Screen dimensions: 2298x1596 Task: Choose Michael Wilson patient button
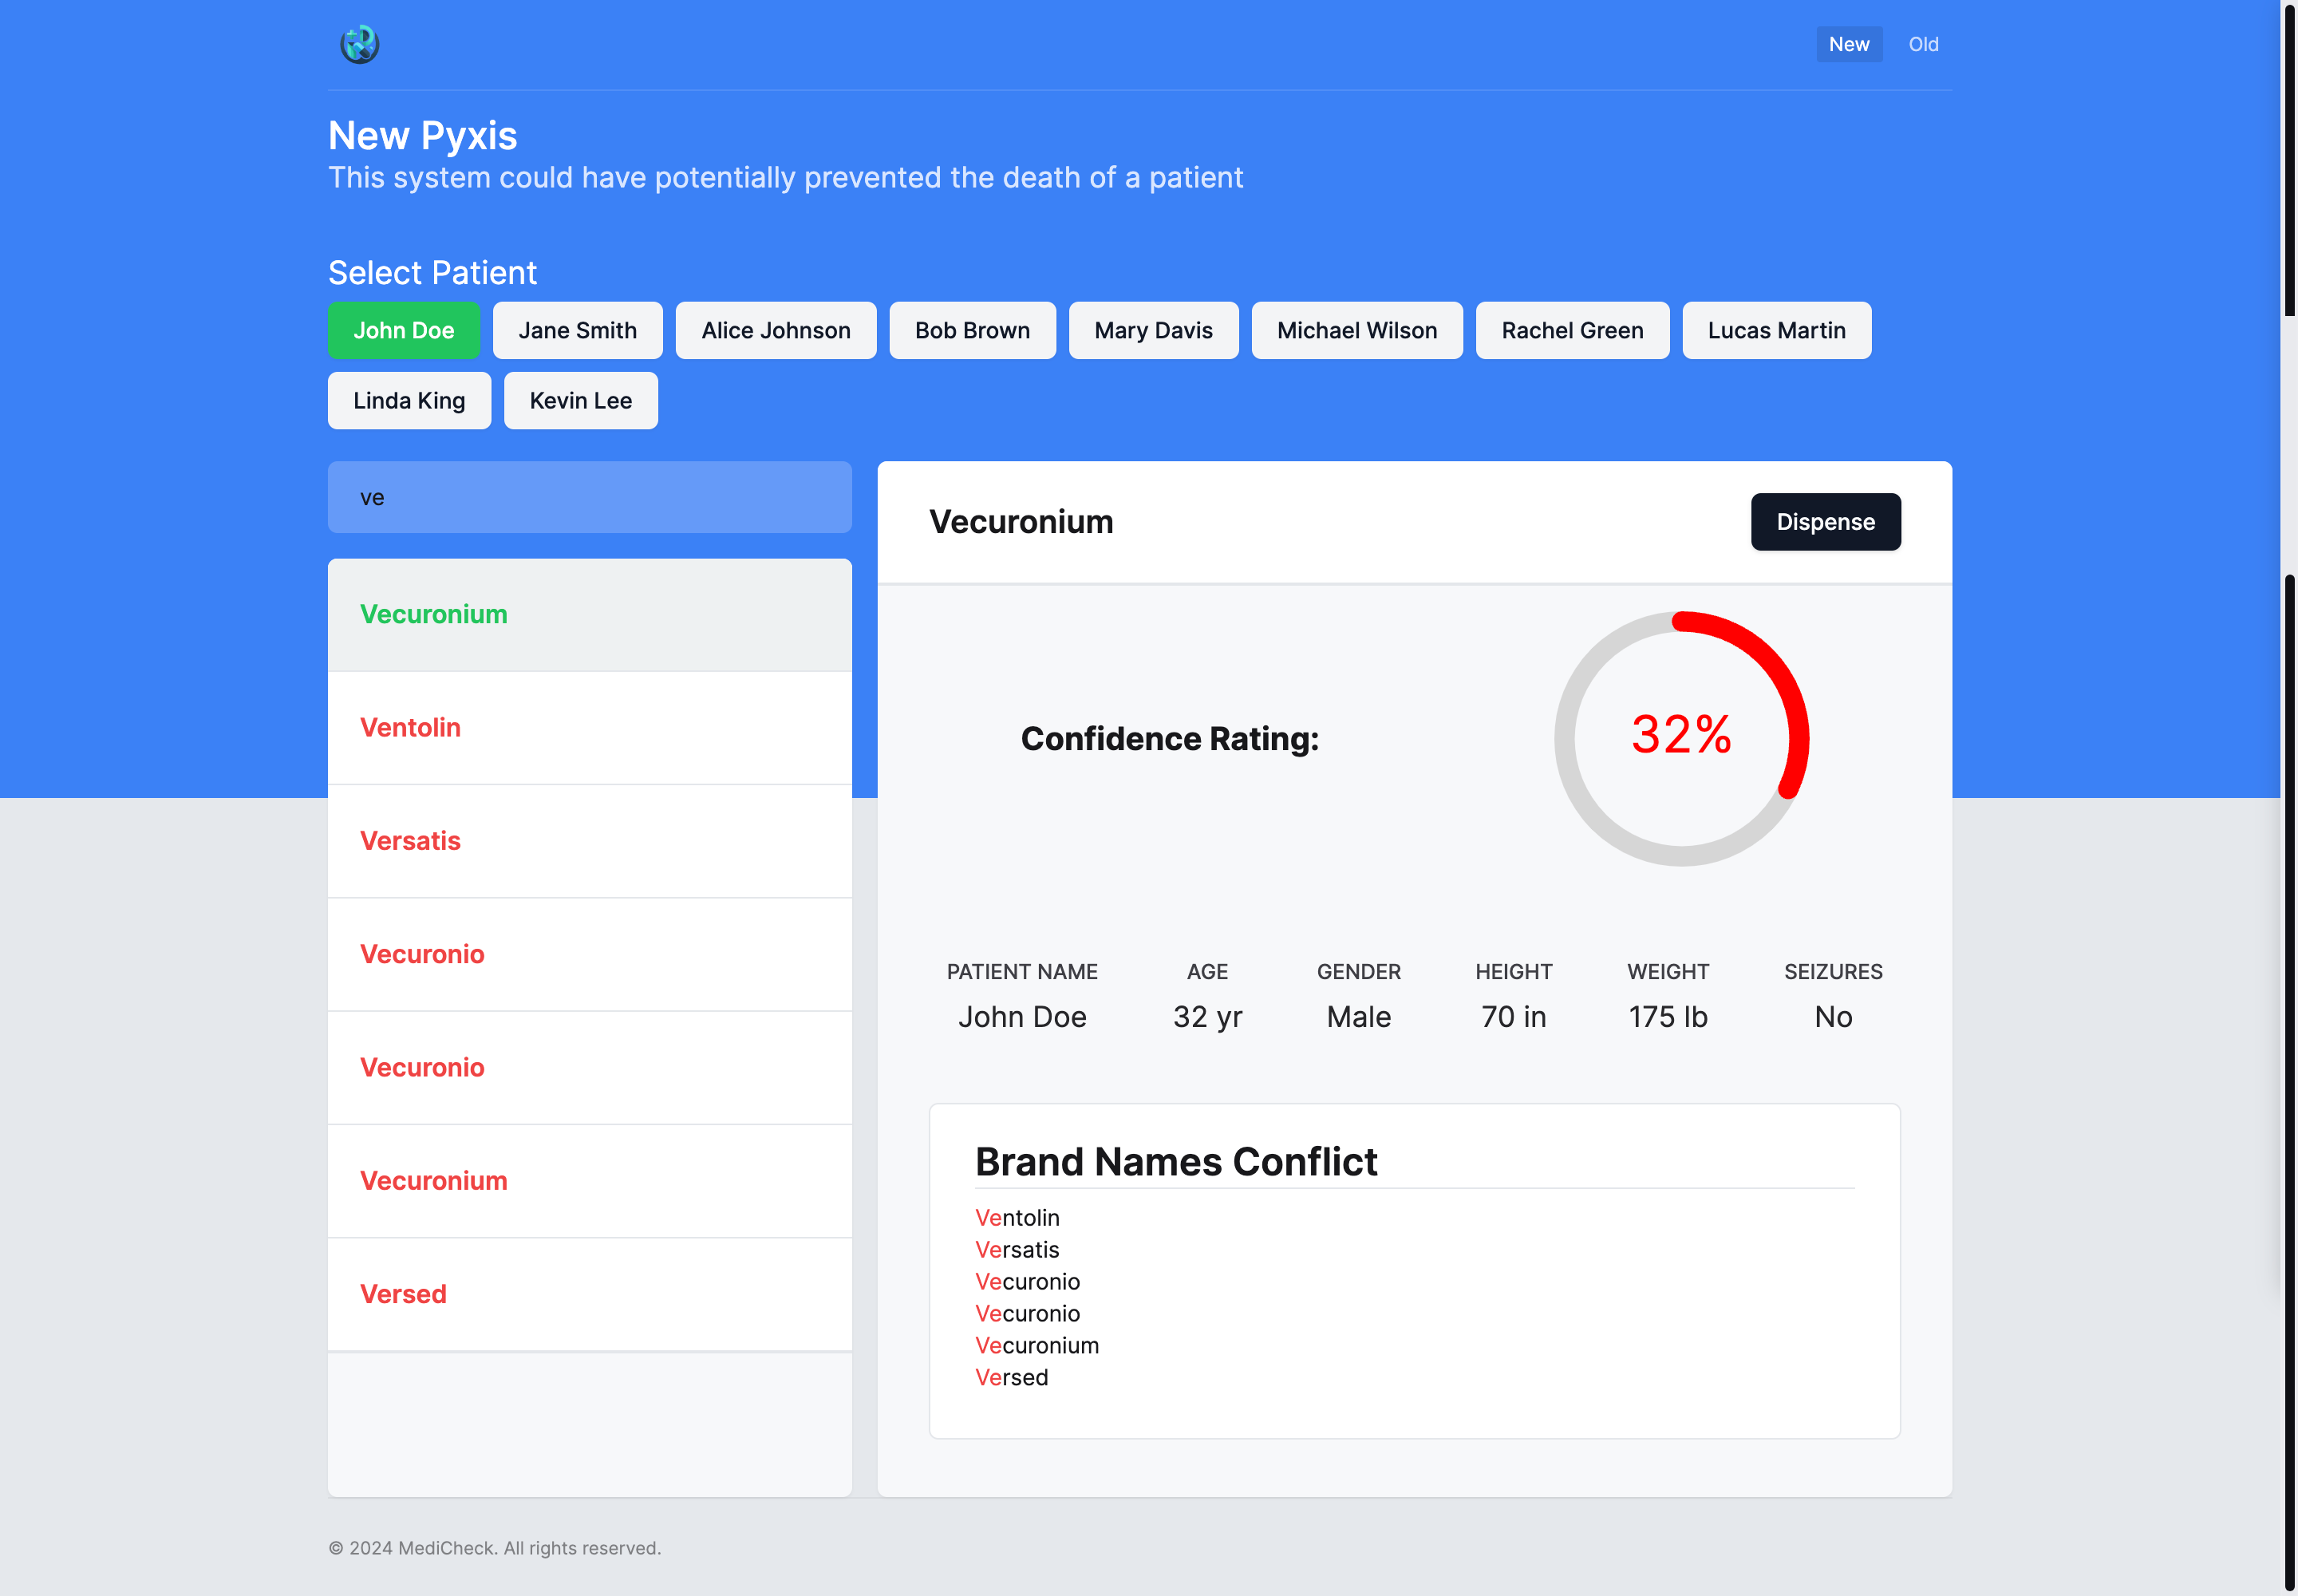1356,330
